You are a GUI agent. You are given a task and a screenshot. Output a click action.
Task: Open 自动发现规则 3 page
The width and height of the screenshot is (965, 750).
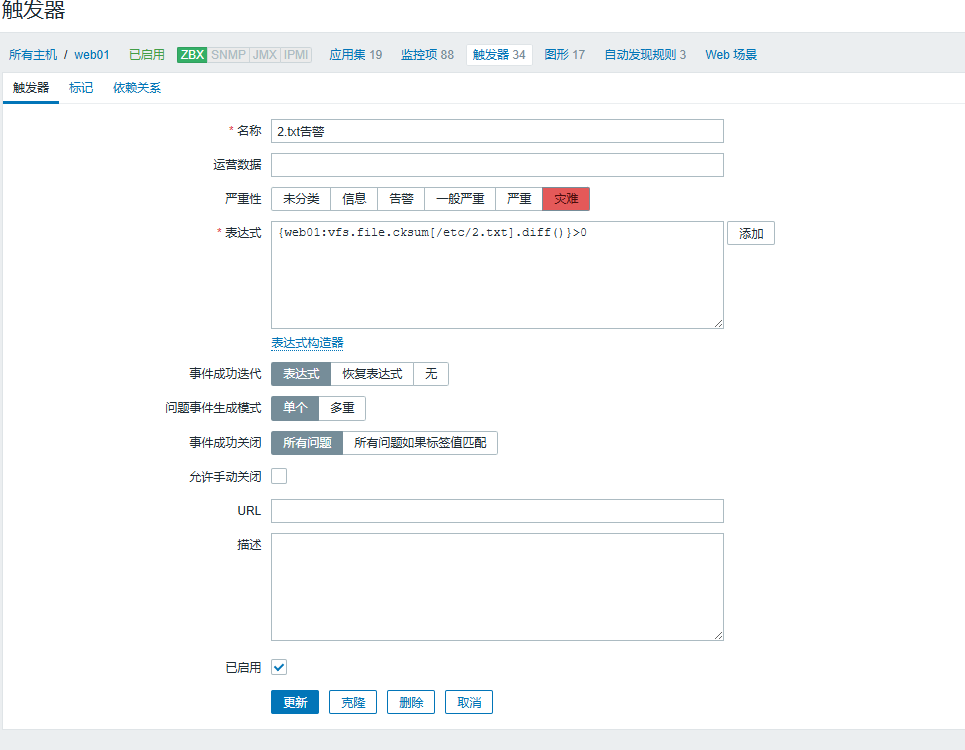[645, 55]
